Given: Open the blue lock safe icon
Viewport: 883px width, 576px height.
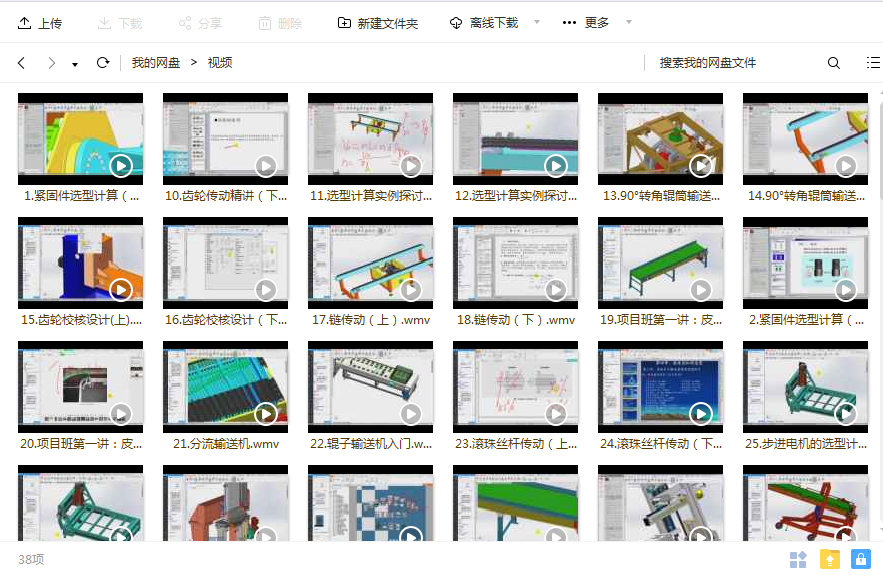Looking at the screenshot, I should (860, 559).
